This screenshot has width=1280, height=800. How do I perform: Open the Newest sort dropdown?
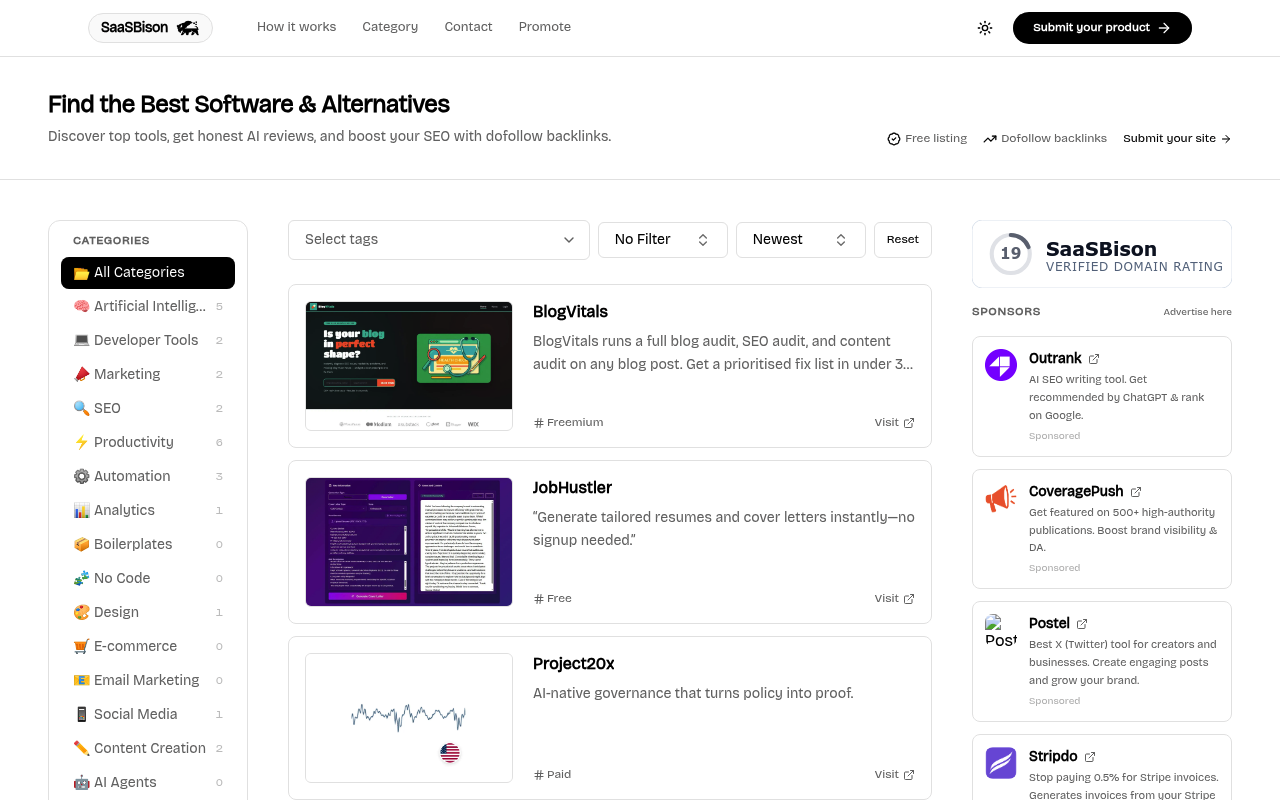[801, 240]
